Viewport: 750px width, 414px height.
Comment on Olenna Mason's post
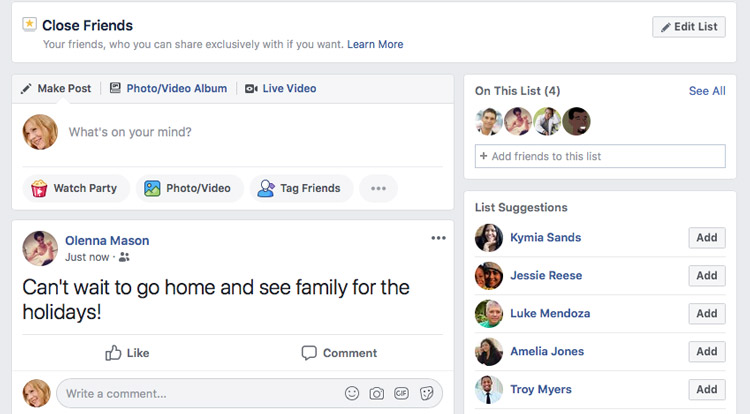(339, 353)
